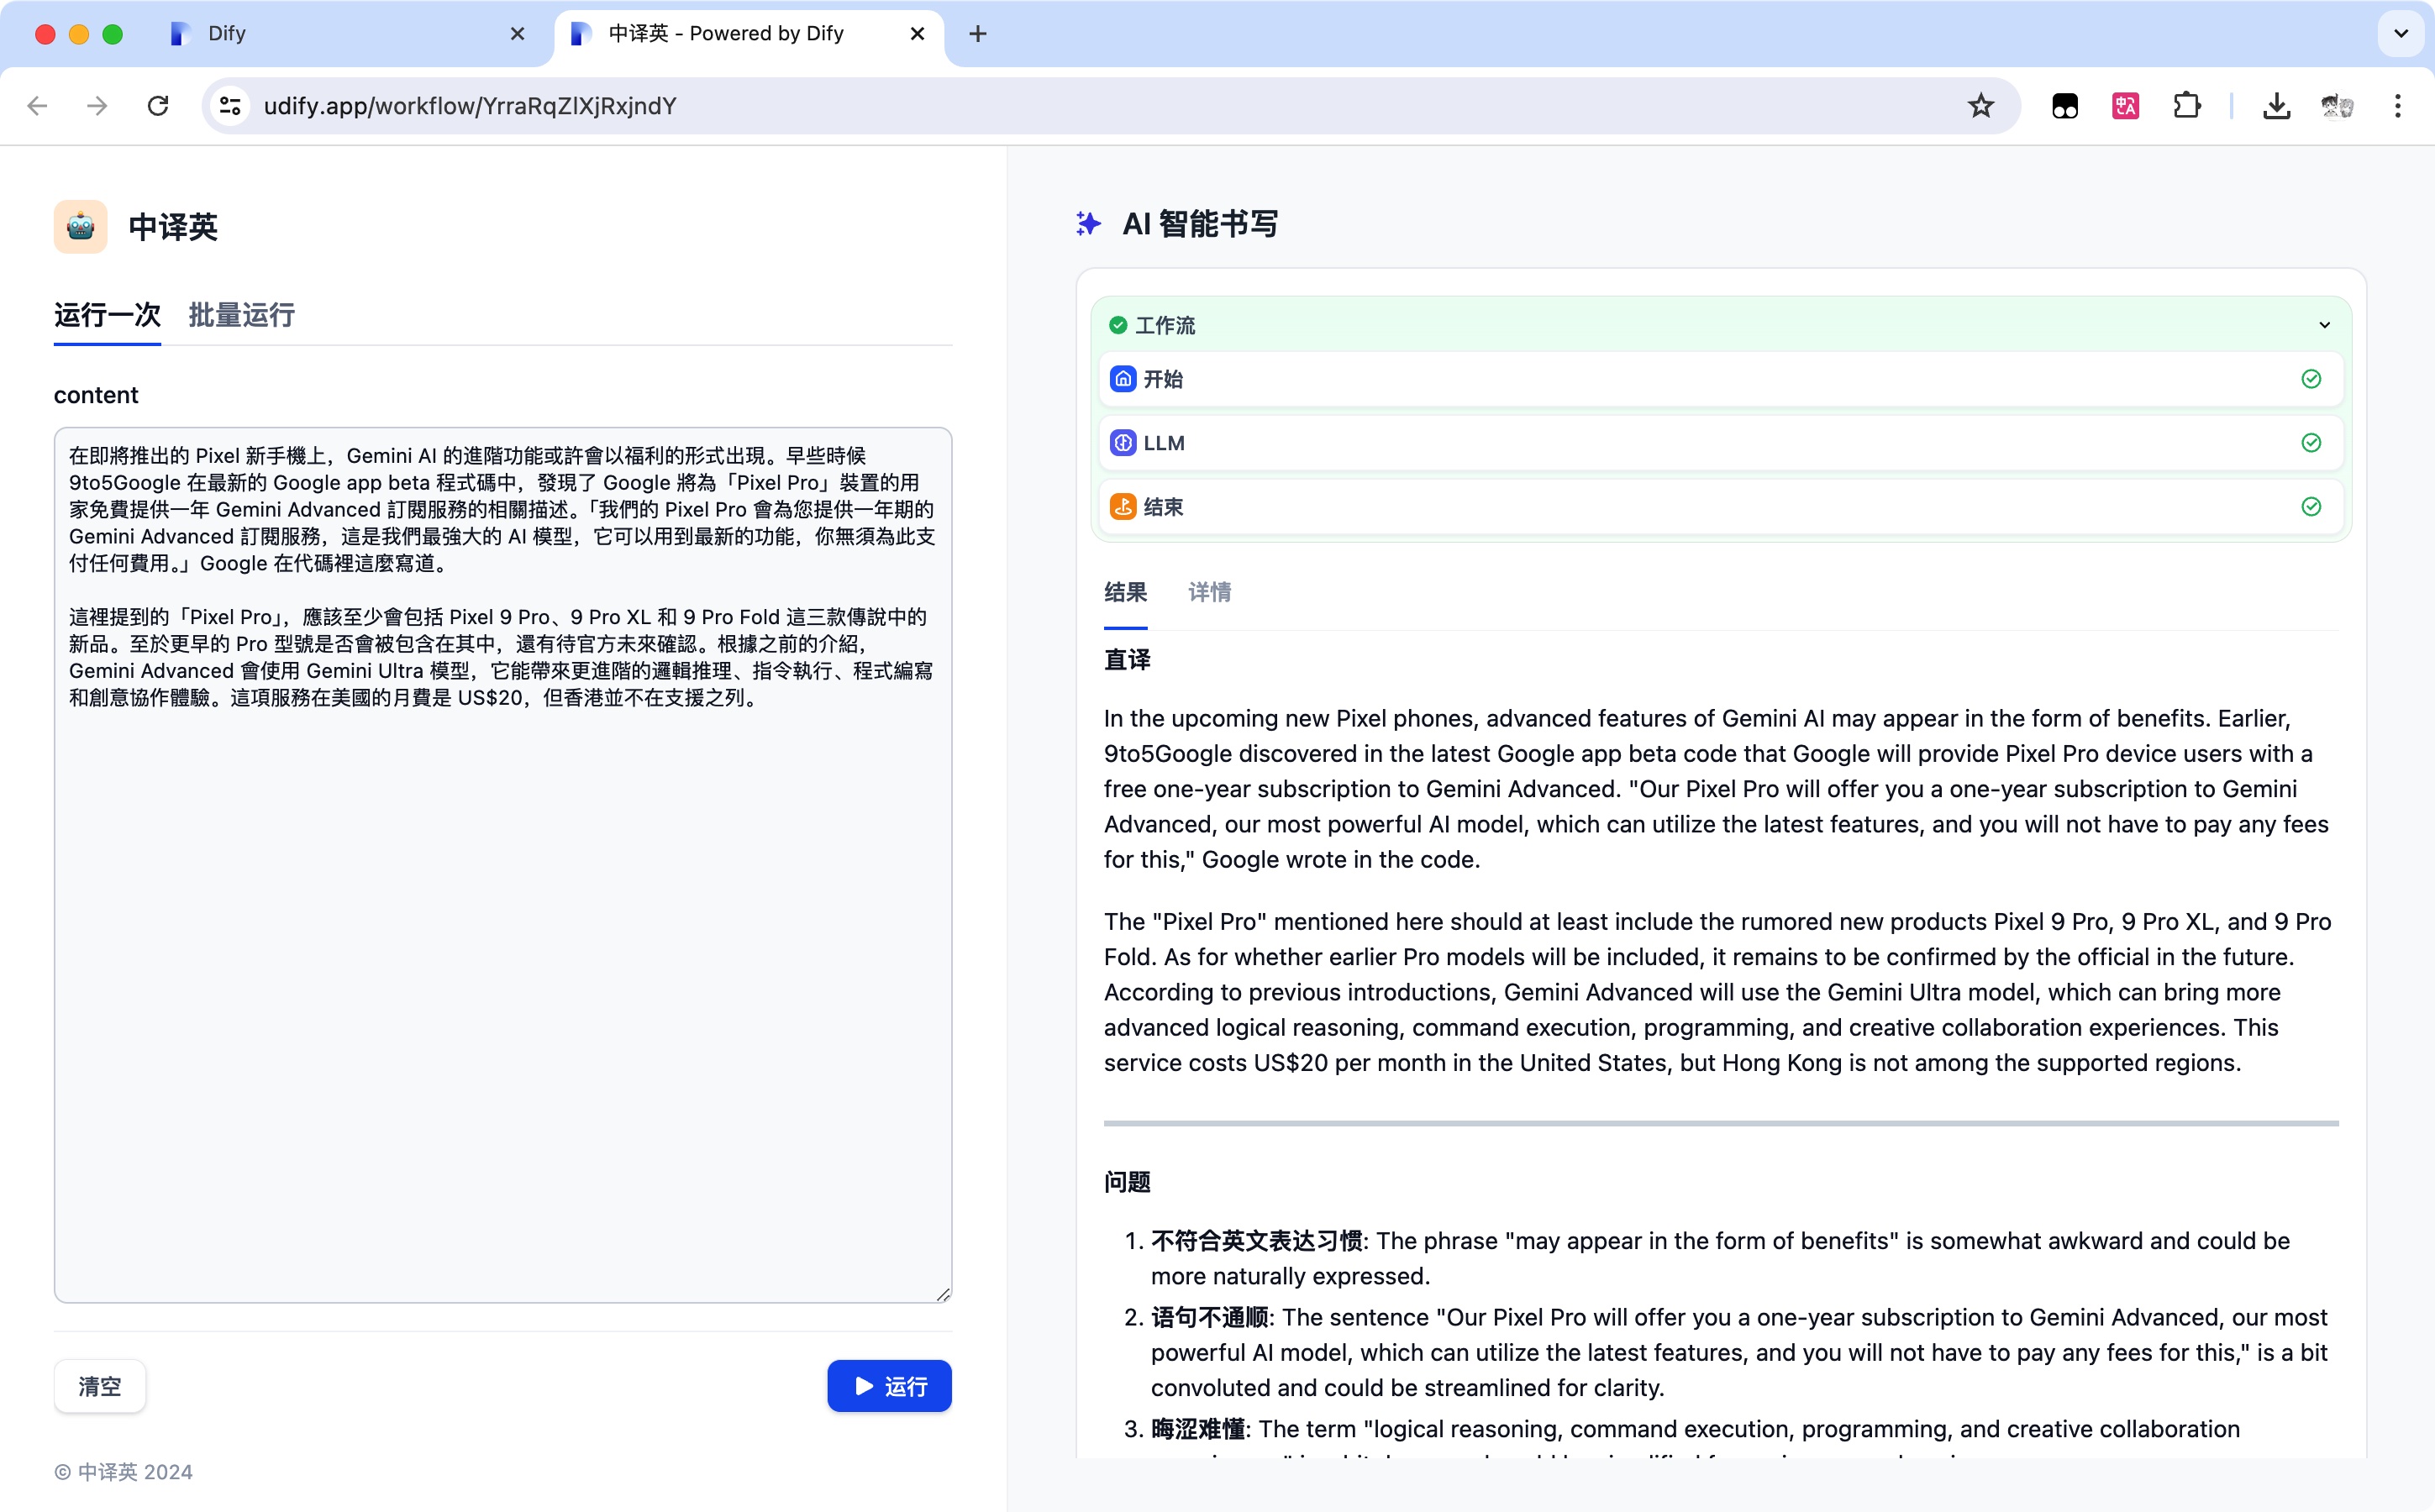The image size is (2435, 1512).
Task: Bookmark this page with the star icon
Action: click(1980, 106)
